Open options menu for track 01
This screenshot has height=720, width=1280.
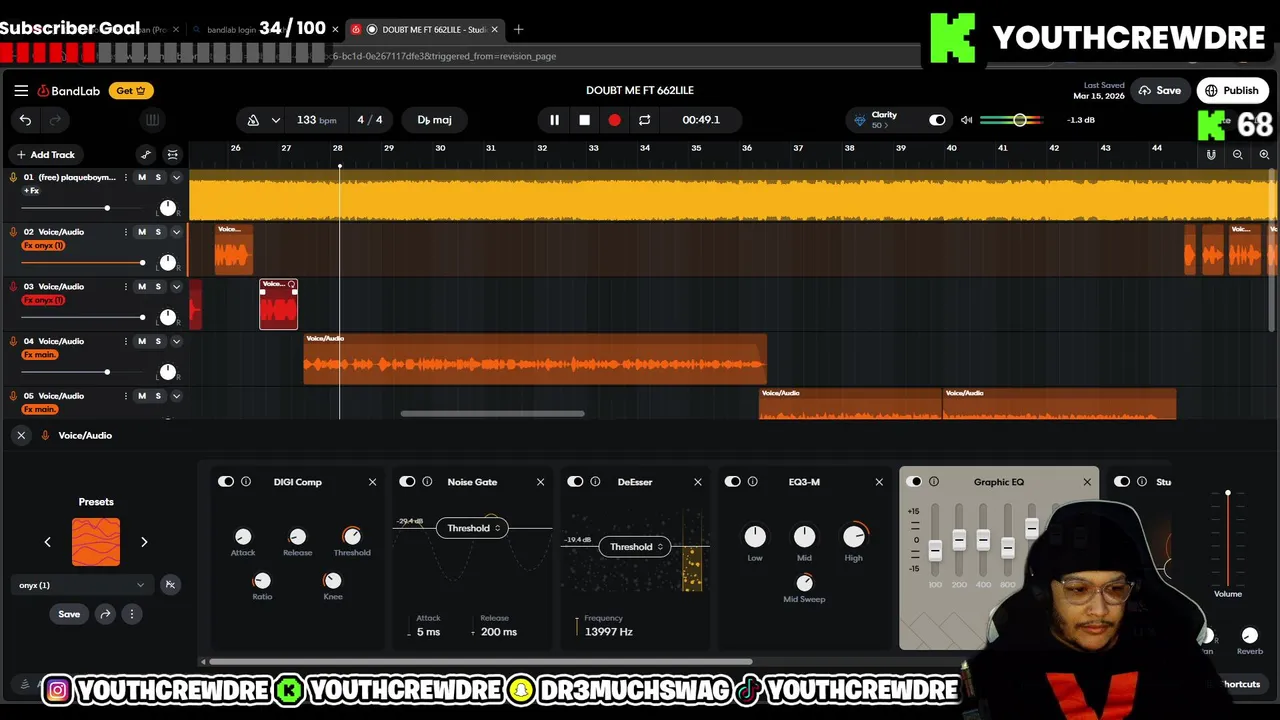[x=126, y=177]
